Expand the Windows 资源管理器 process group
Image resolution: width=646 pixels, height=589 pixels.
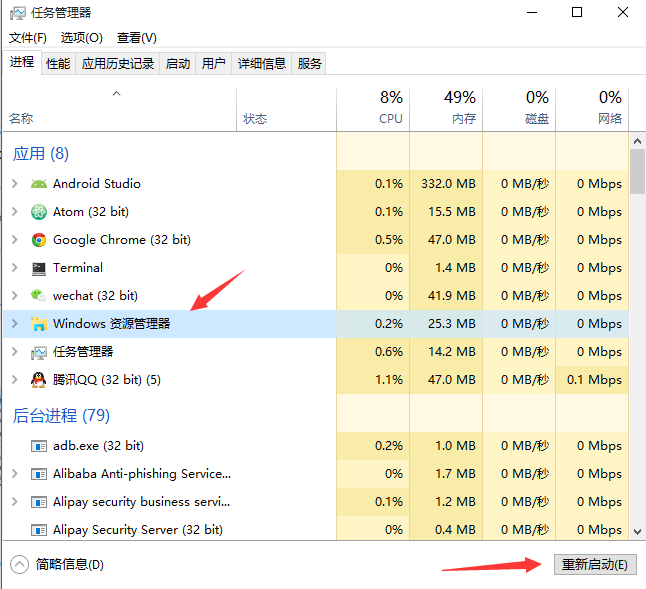tap(15, 324)
